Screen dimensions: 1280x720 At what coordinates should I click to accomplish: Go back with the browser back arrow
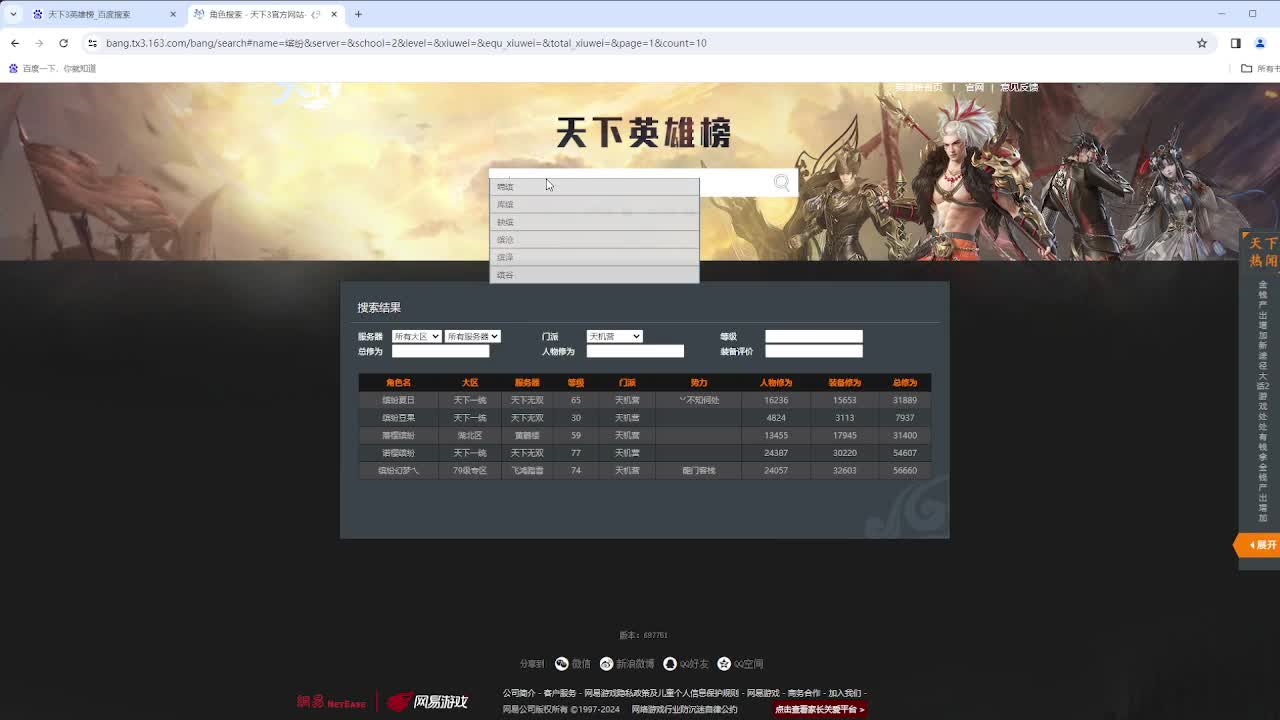click(x=15, y=43)
